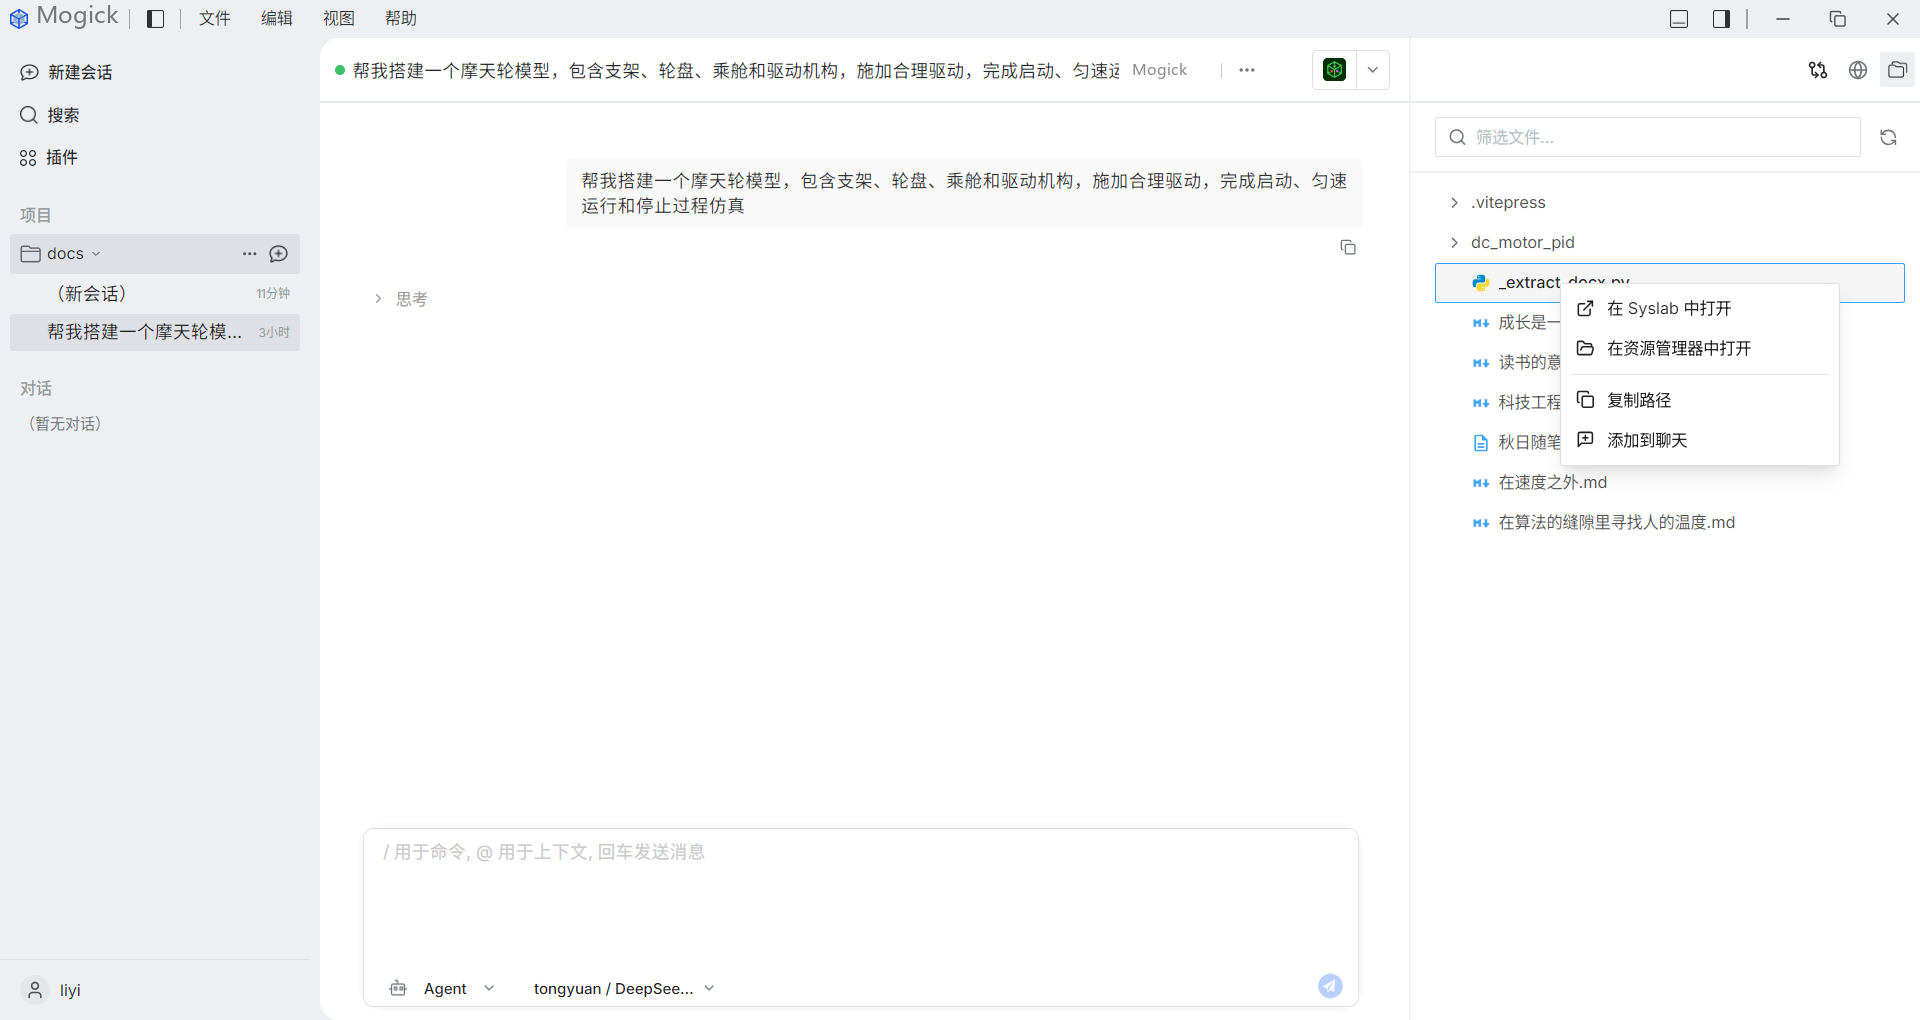The image size is (1920, 1020).
Task: Select the (新会话) conversation
Action: tap(155, 293)
